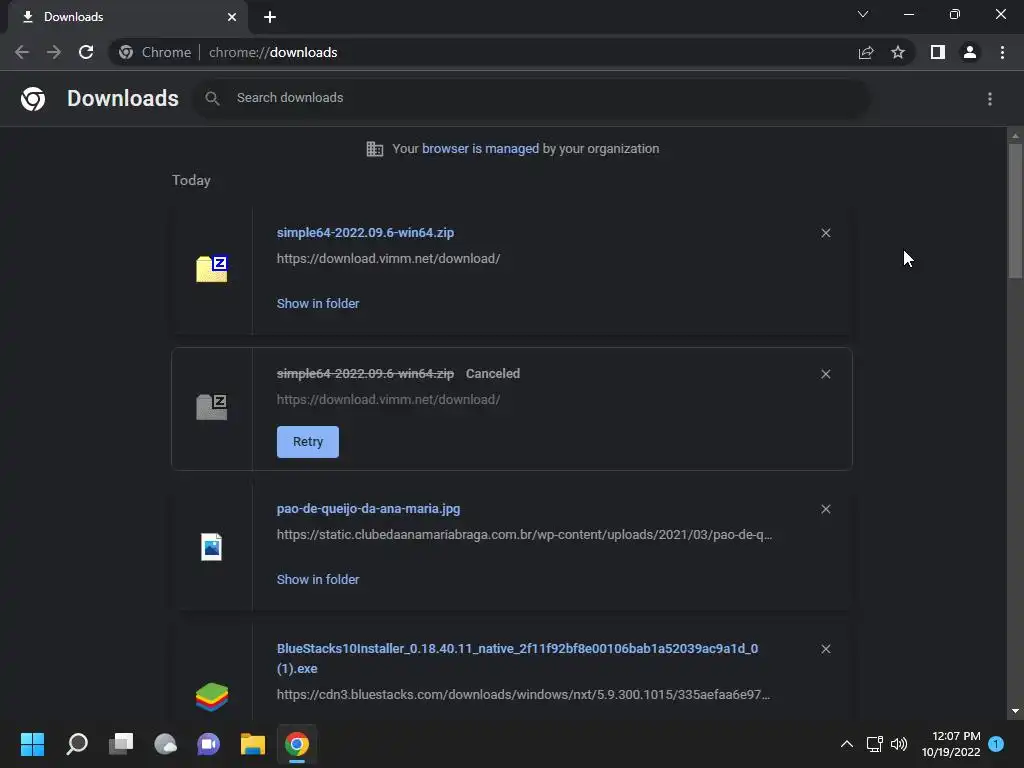Open the Teams Chat taskbar icon
1024x768 pixels.
pyautogui.click(x=209, y=744)
